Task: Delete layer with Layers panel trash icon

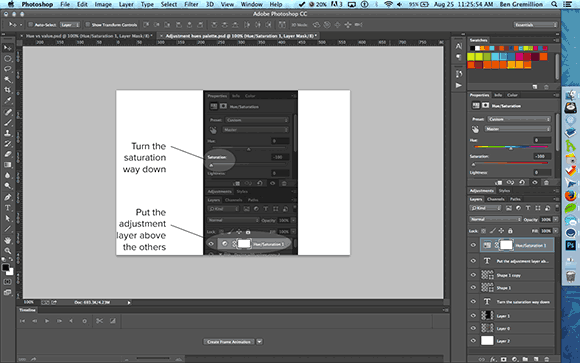Action: pos(546,359)
